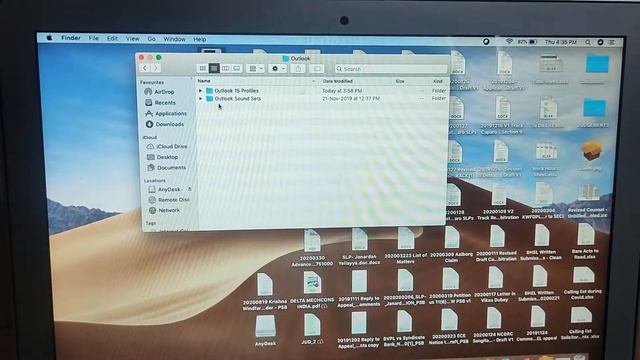The image size is (640, 360).
Task: Select the 20200323 ECE Notice file
Action: click(449, 327)
